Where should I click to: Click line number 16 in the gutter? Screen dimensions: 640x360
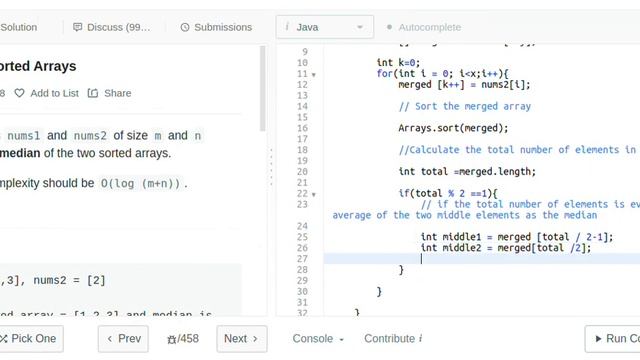click(x=302, y=128)
